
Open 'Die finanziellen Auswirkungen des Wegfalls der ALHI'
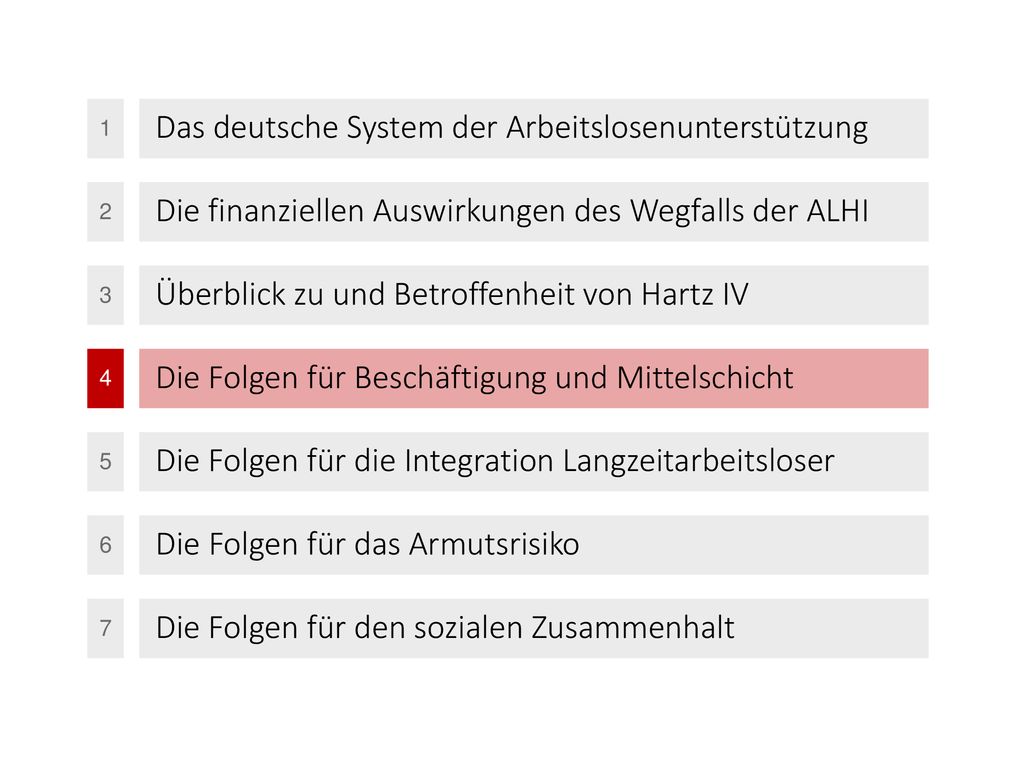click(x=534, y=212)
